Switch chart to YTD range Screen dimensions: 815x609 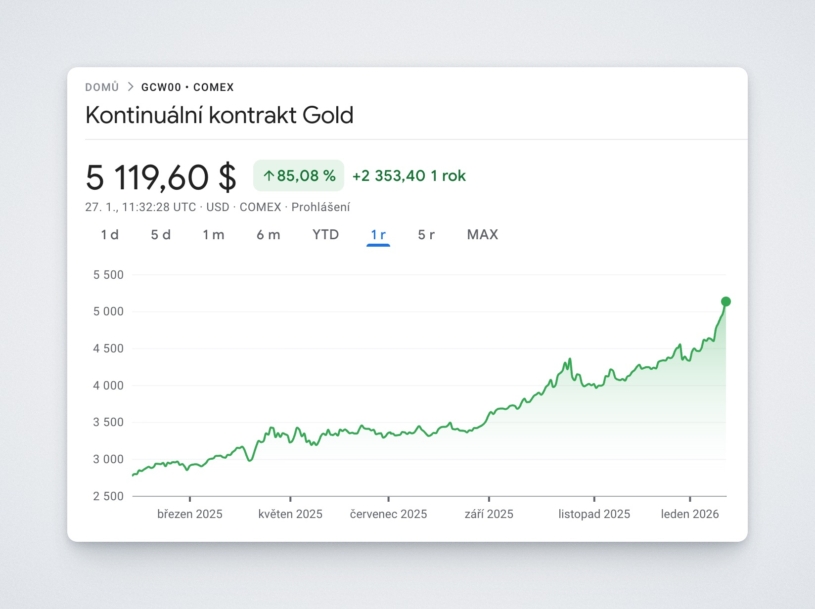[x=325, y=235]
